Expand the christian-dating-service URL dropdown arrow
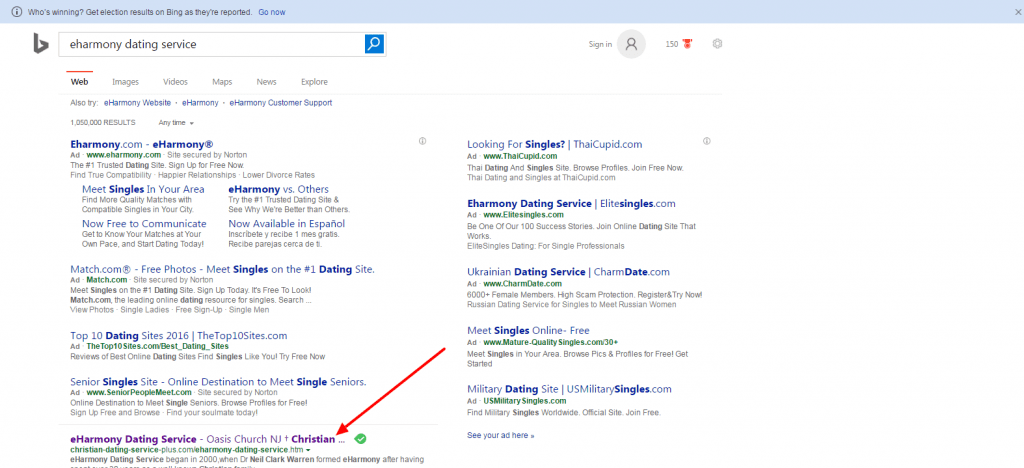The image size is (1024, 468). (308, 450)
